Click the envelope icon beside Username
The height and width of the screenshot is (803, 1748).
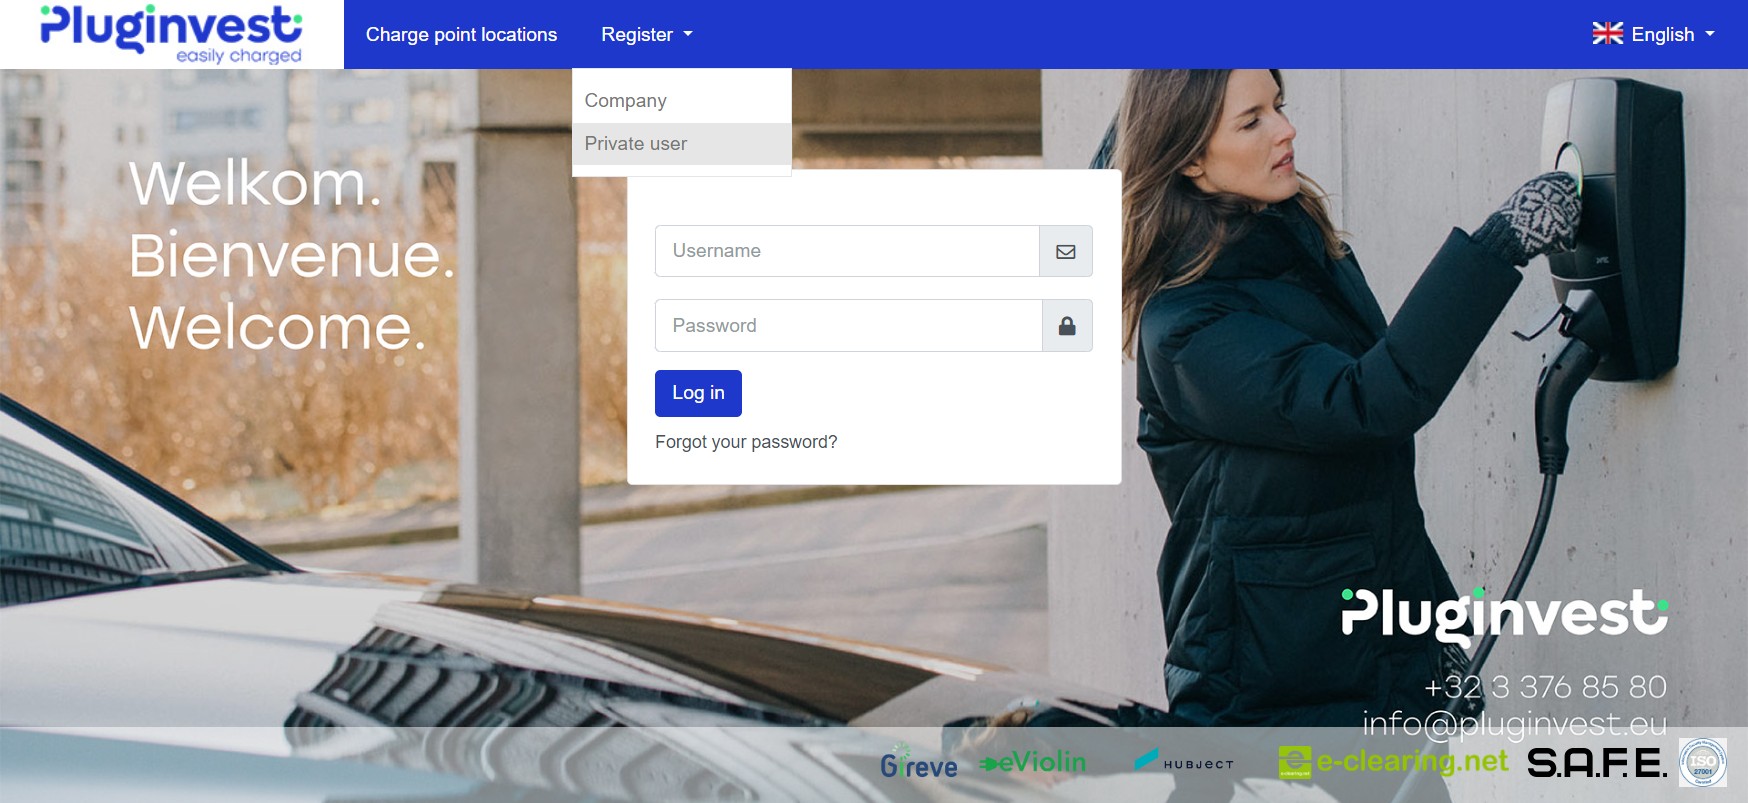[x=1066, y=251]
